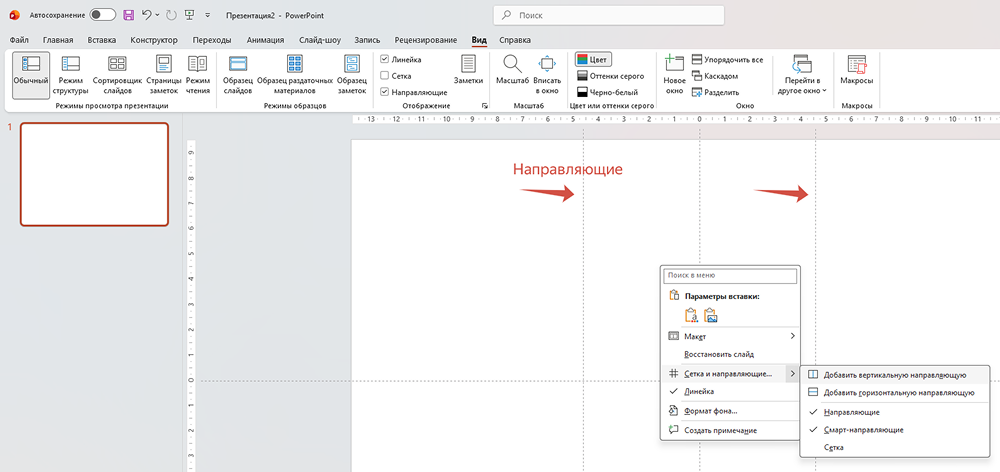Image resolution: width=1000 pixels, height=472 pixels.
Task: Uncheck Направляющие checkbox in ribbon
Action: click(385, 92)
